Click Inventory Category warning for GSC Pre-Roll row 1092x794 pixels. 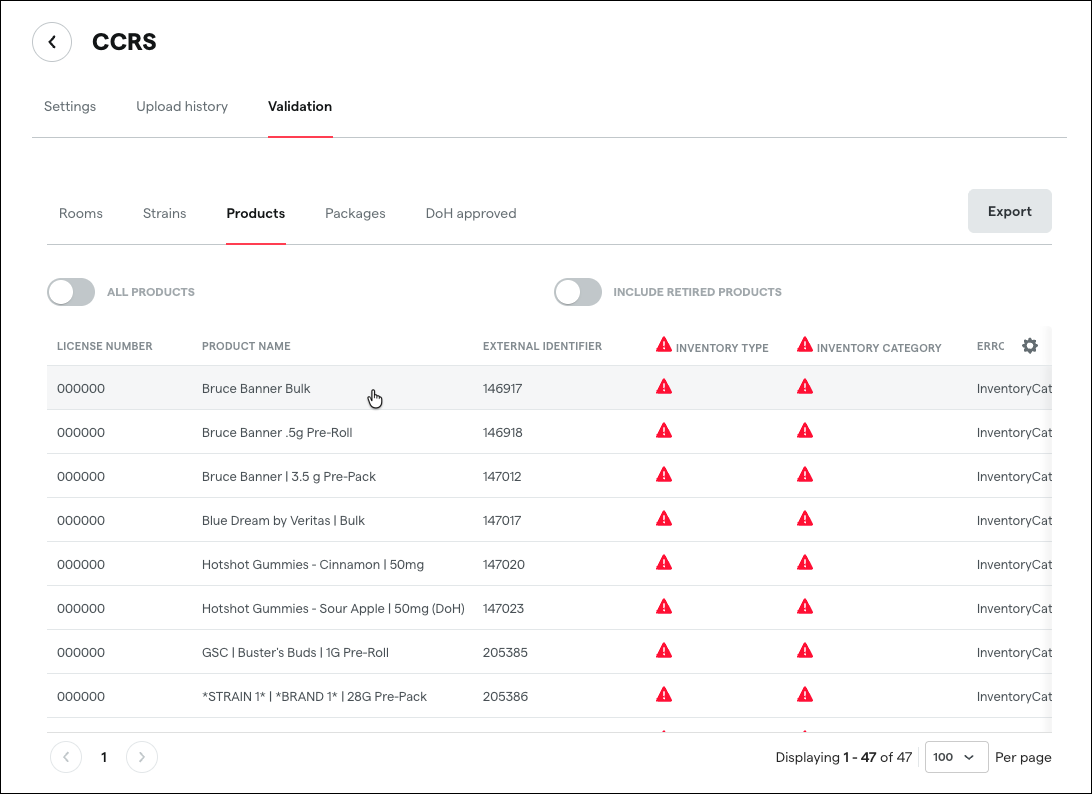pos(805,650)
